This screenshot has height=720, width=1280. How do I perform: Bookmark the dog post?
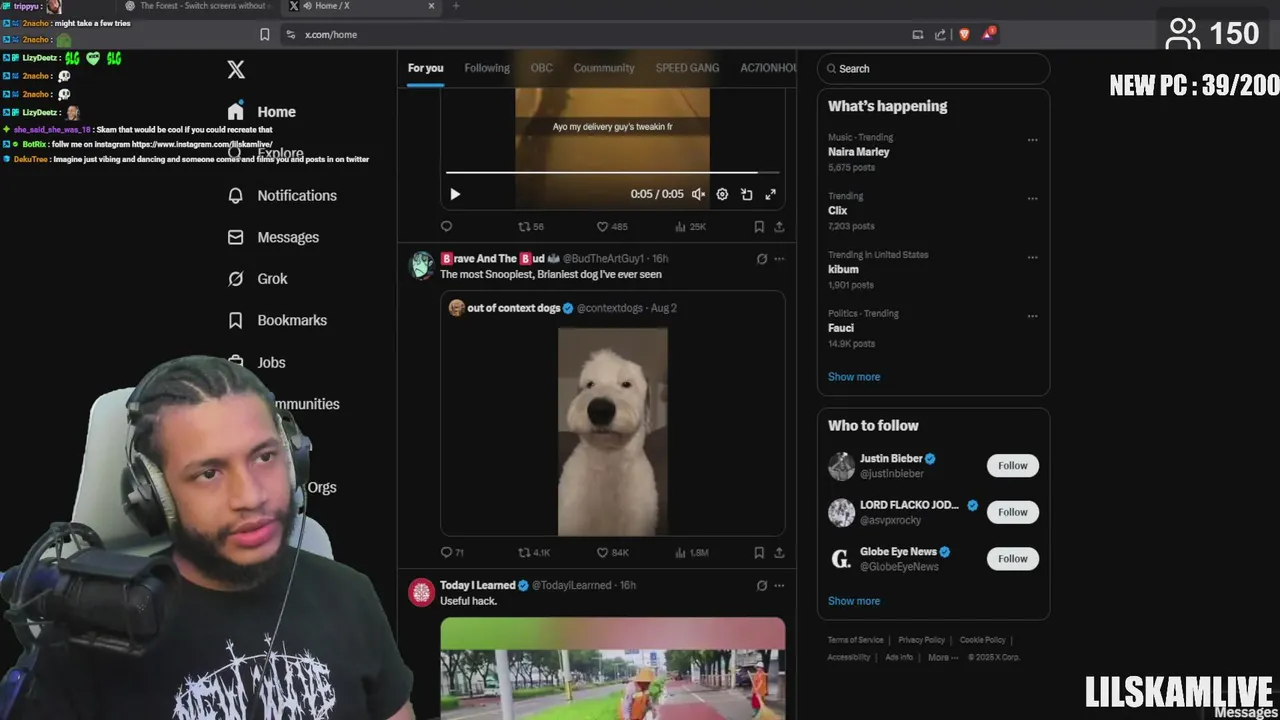point(759,552)
